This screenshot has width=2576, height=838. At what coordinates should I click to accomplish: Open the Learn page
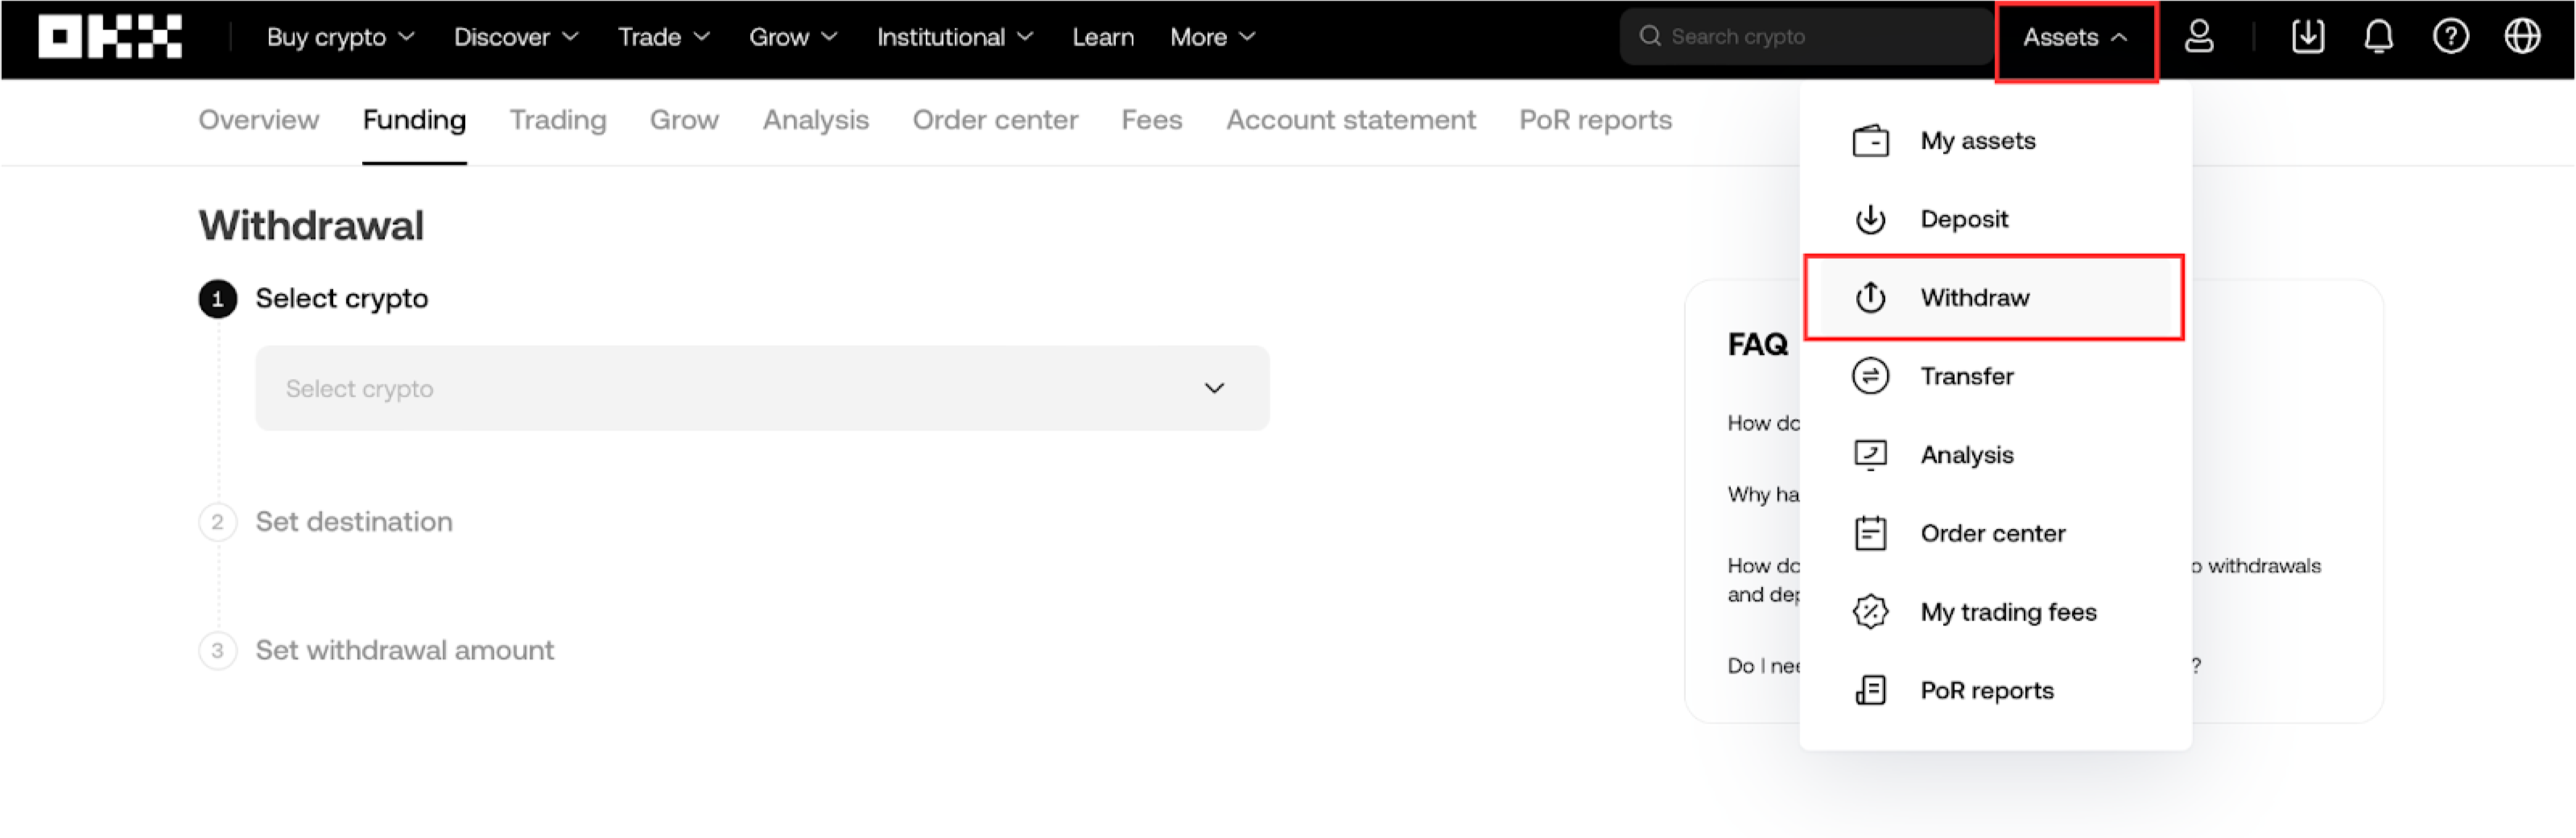pos(1102,37)
